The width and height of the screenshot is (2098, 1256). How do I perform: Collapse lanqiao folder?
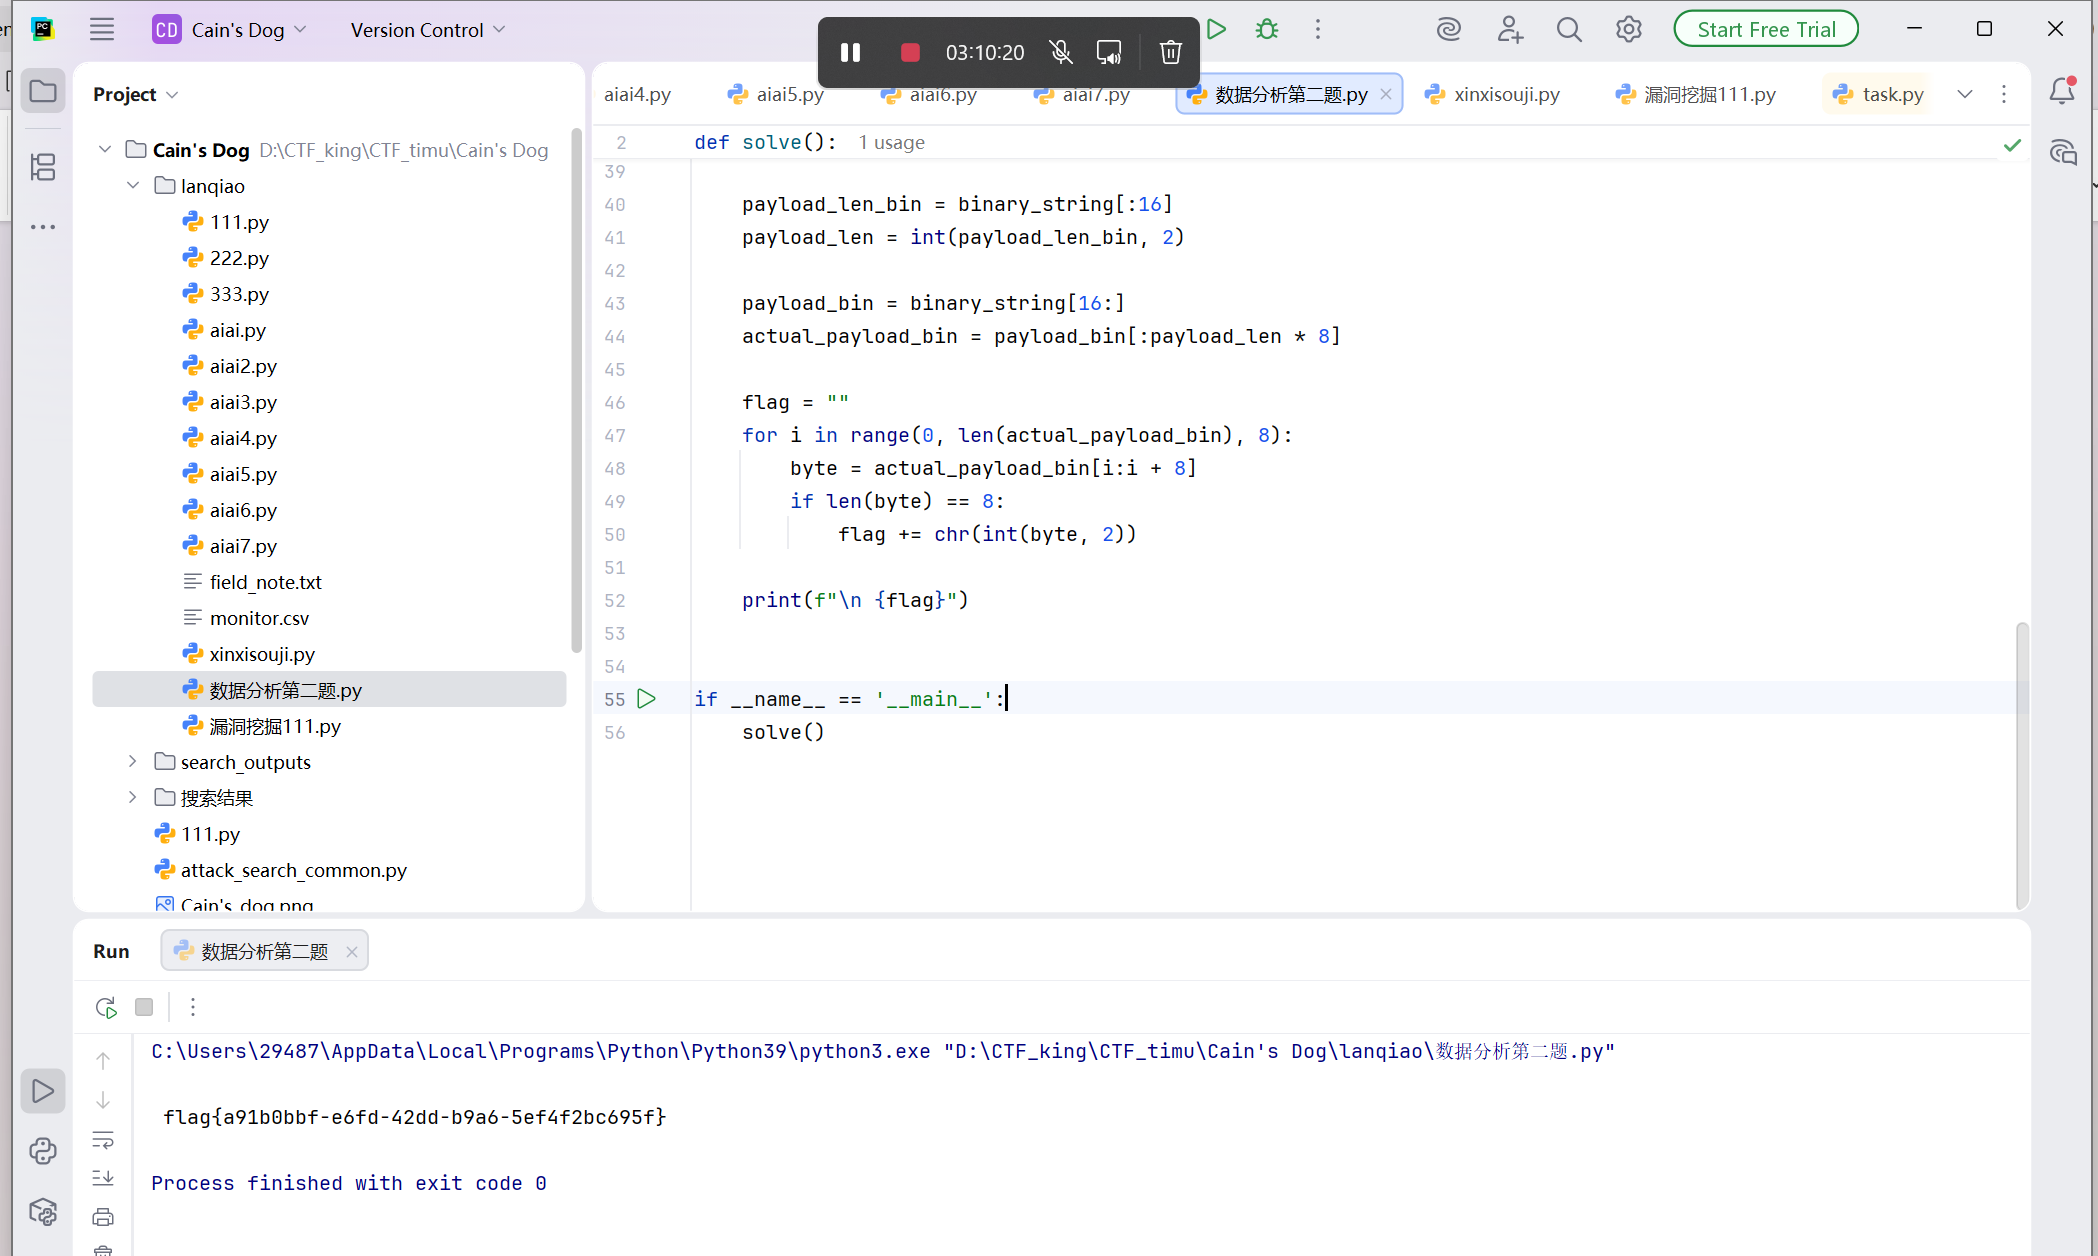133,185
